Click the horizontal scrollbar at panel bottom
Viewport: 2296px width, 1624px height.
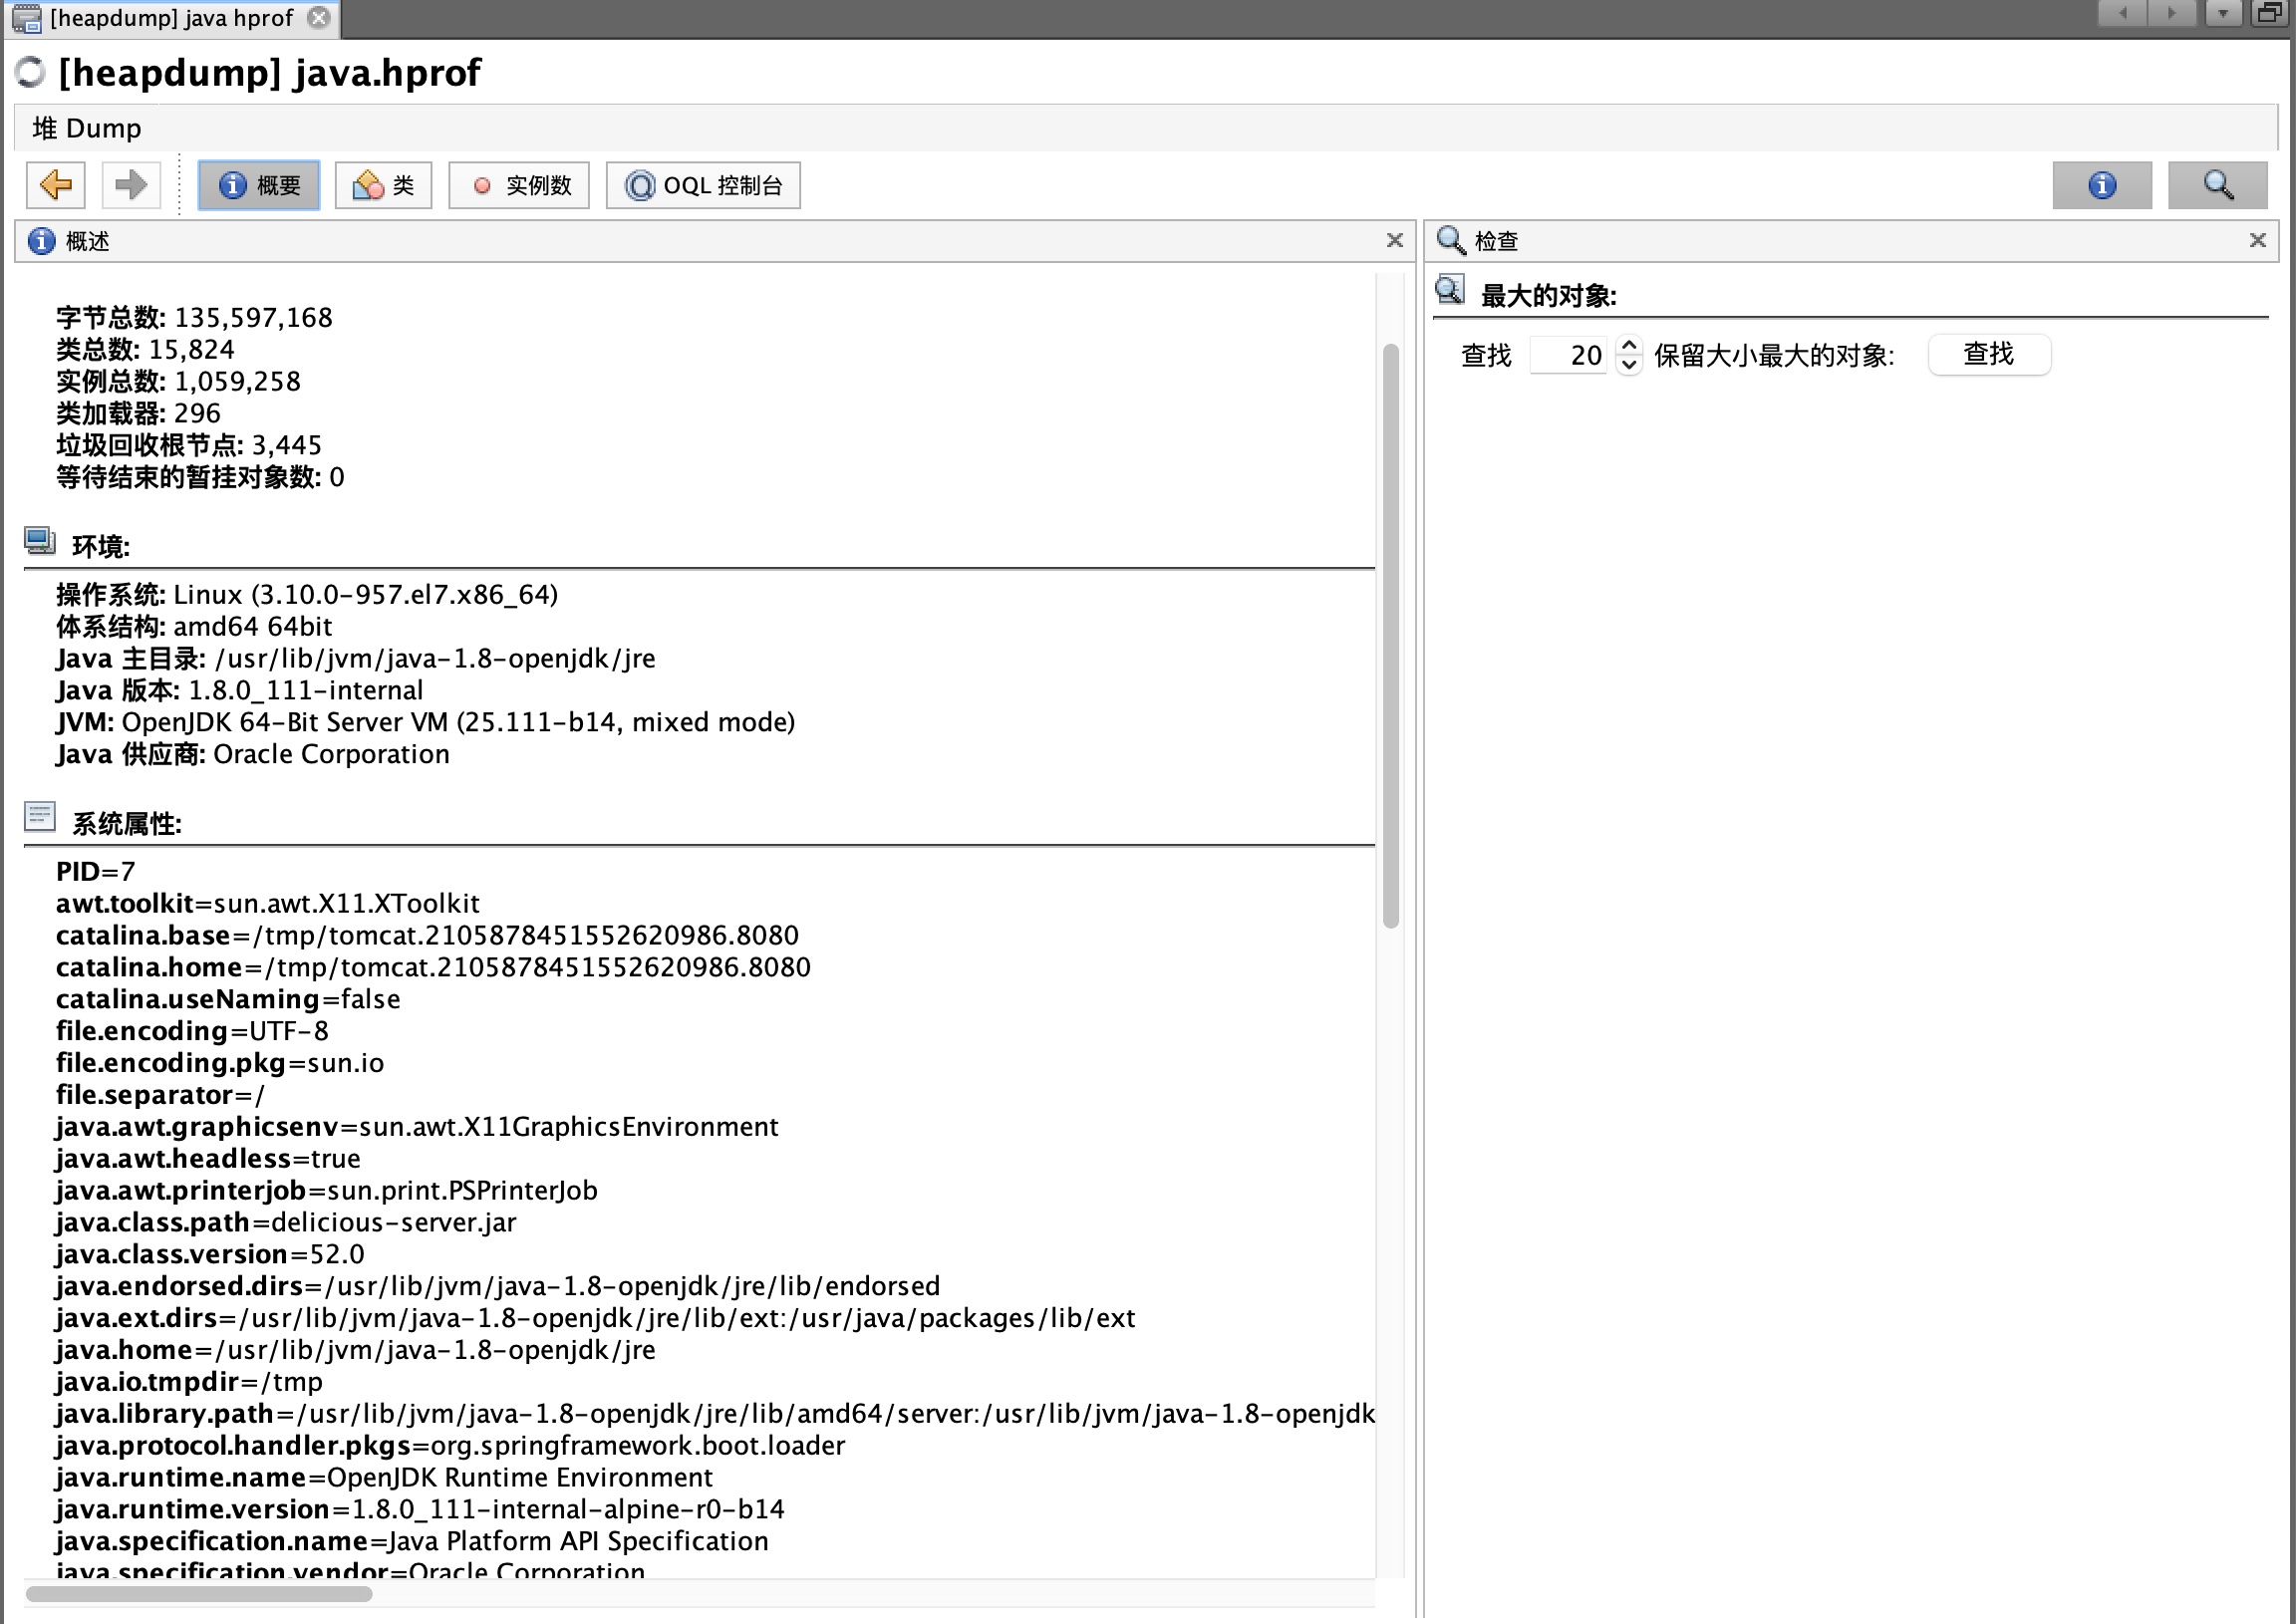[199, 1593]
